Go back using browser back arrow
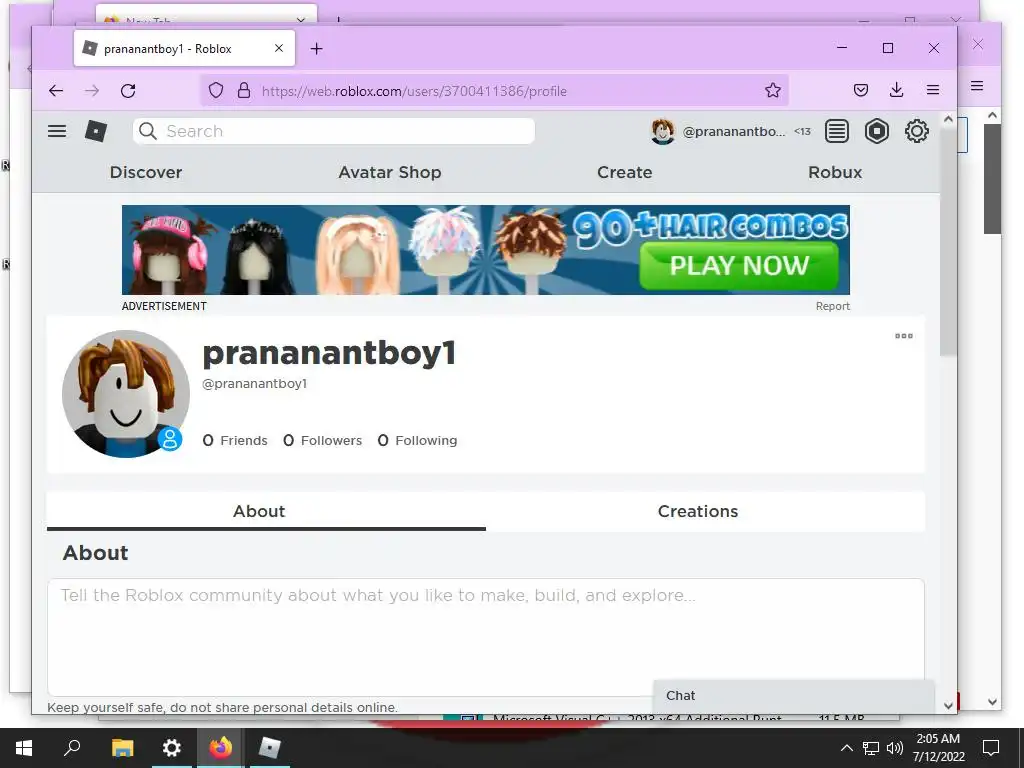 pos(56,91)
